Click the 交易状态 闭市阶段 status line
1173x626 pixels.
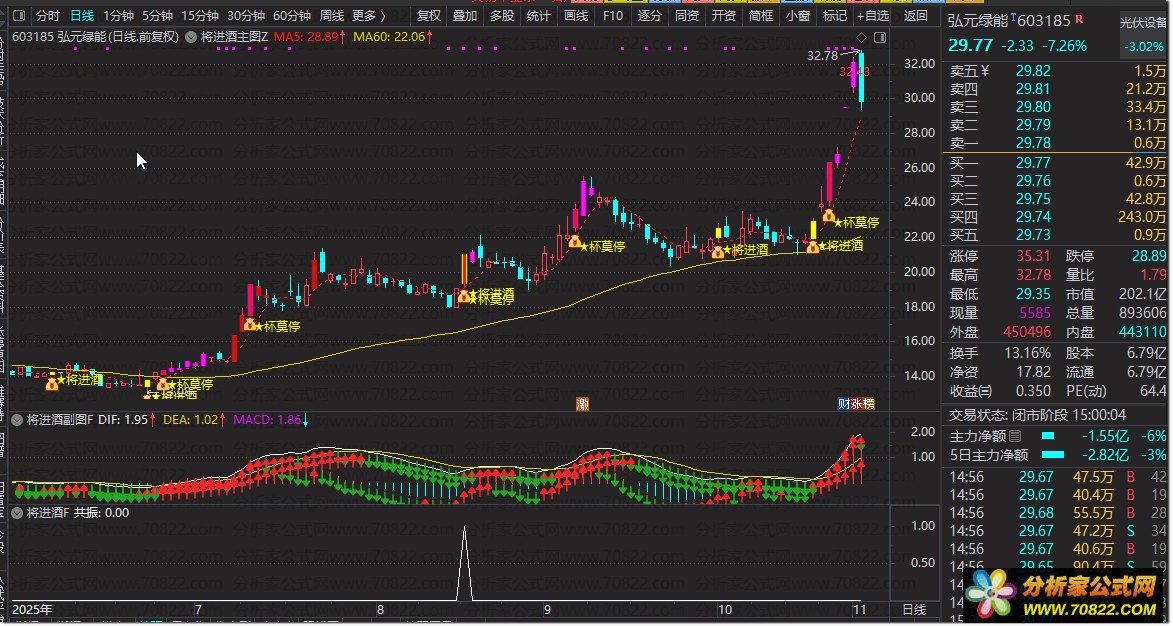click(x=1038, y=415)
